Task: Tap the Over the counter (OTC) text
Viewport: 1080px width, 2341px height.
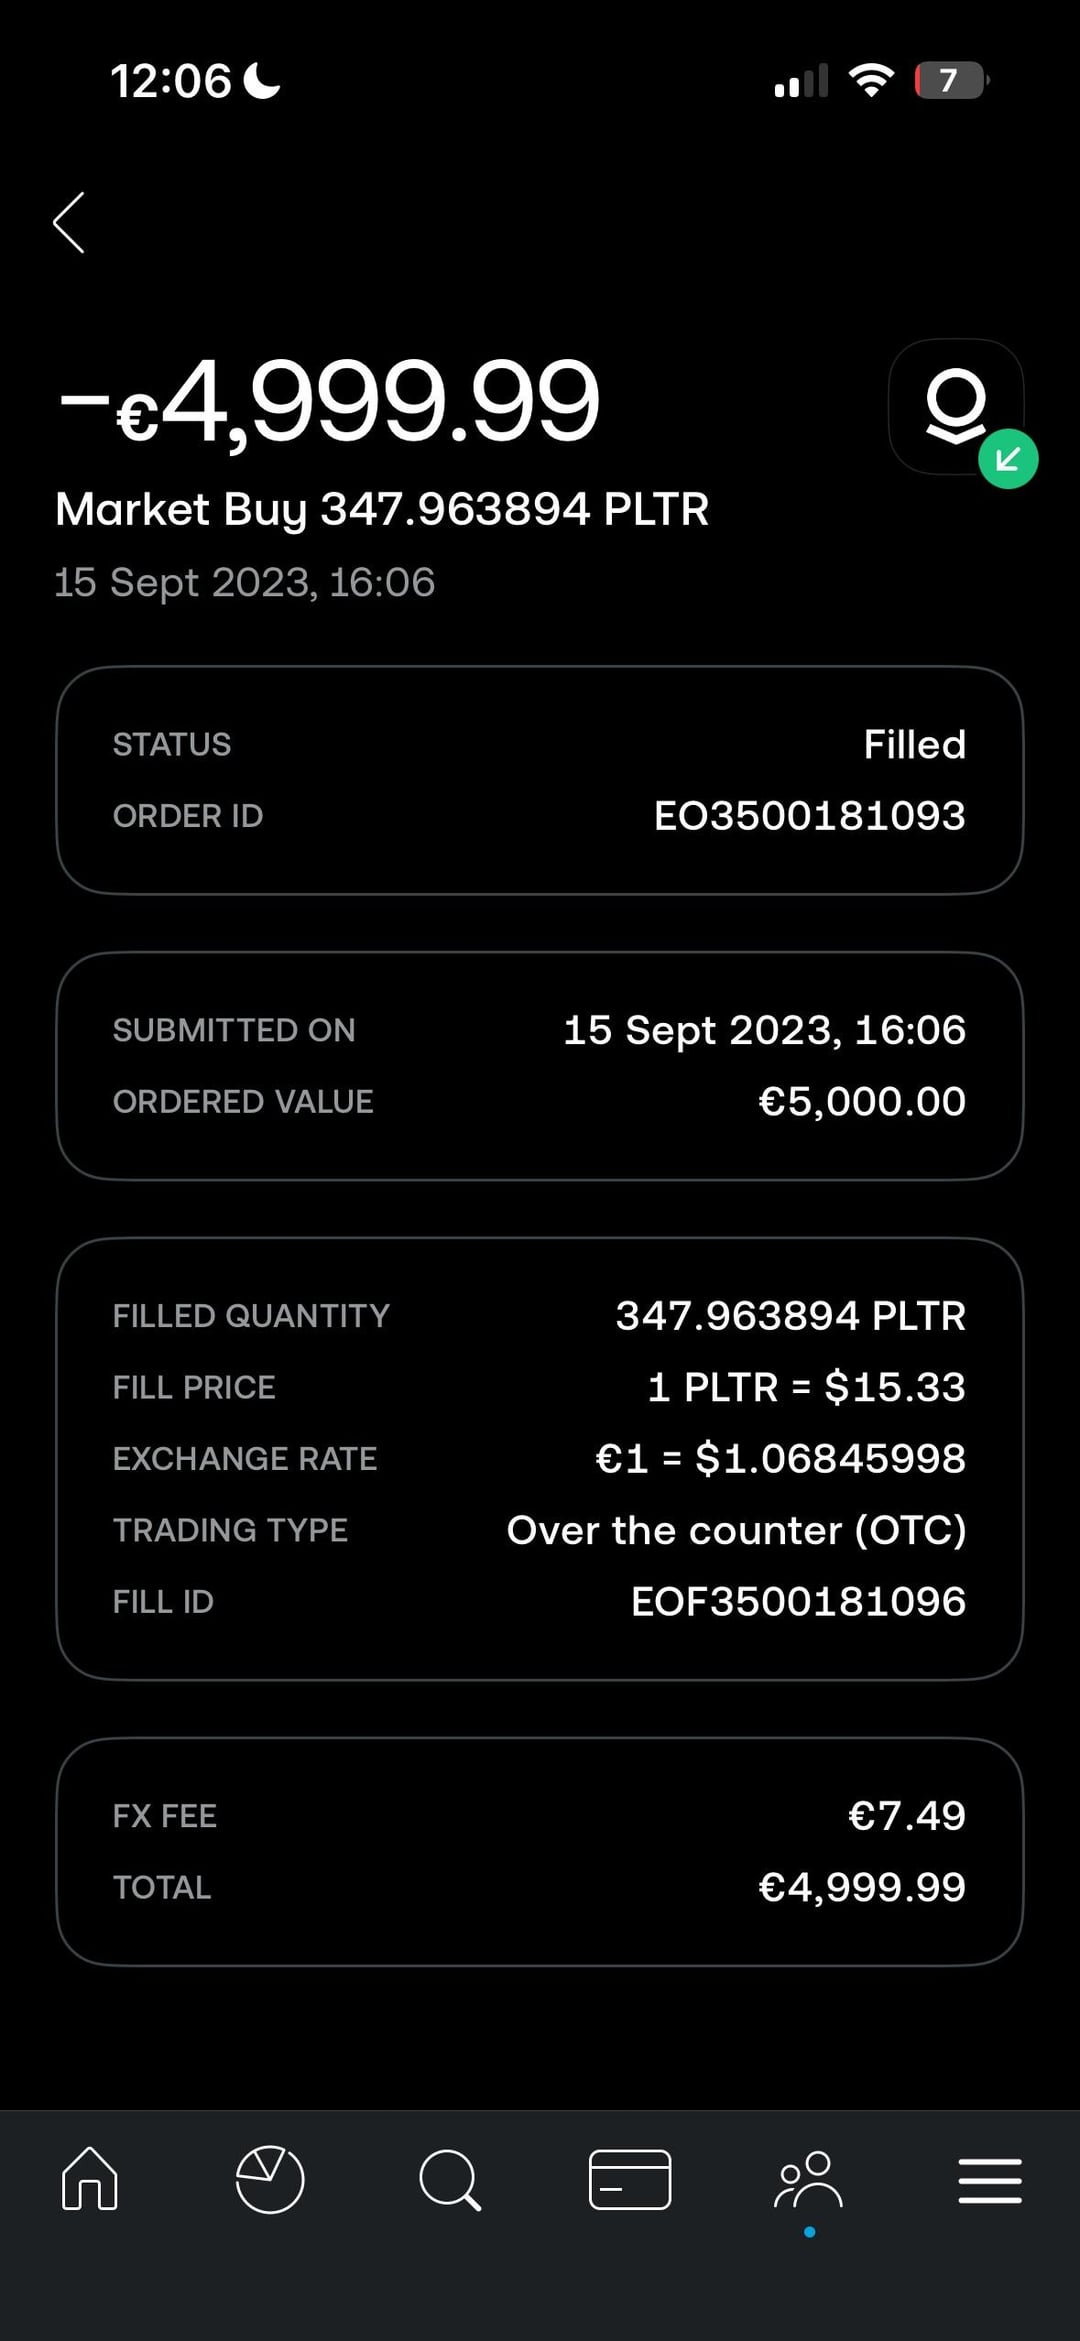Action: point(736,1531)
